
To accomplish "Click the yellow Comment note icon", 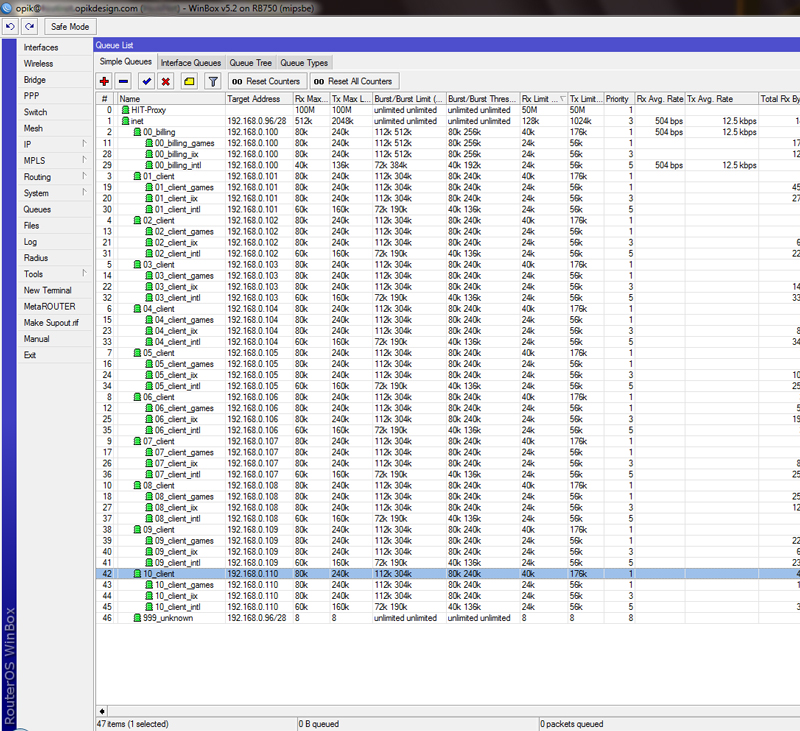I will coord(188,81).
